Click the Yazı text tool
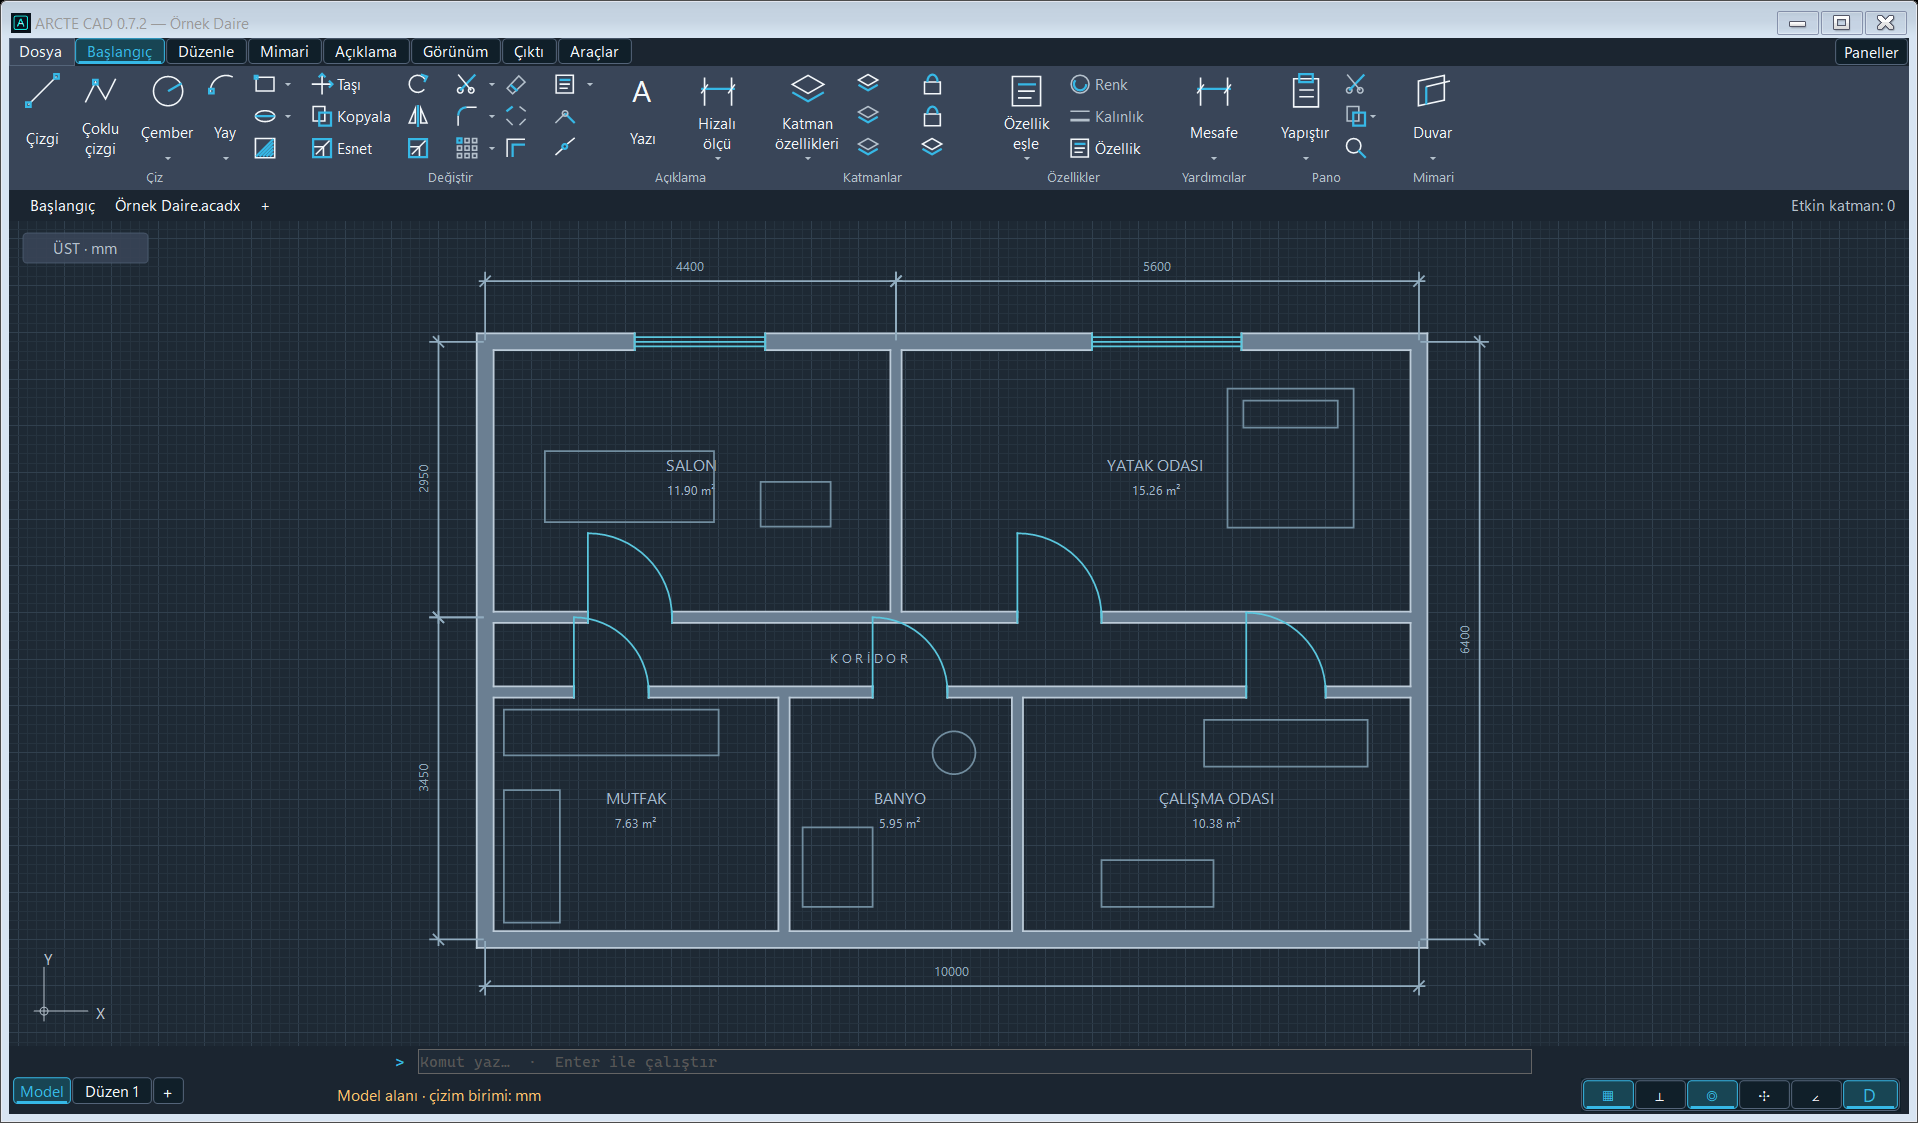 pos(642,111)
